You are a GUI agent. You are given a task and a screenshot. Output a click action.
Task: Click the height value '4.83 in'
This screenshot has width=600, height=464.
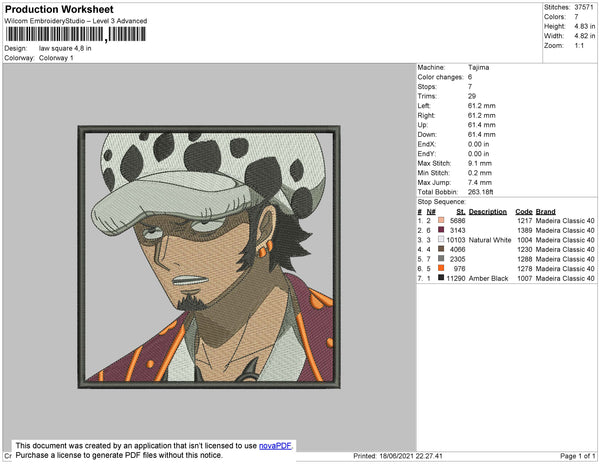pos(585,26)
